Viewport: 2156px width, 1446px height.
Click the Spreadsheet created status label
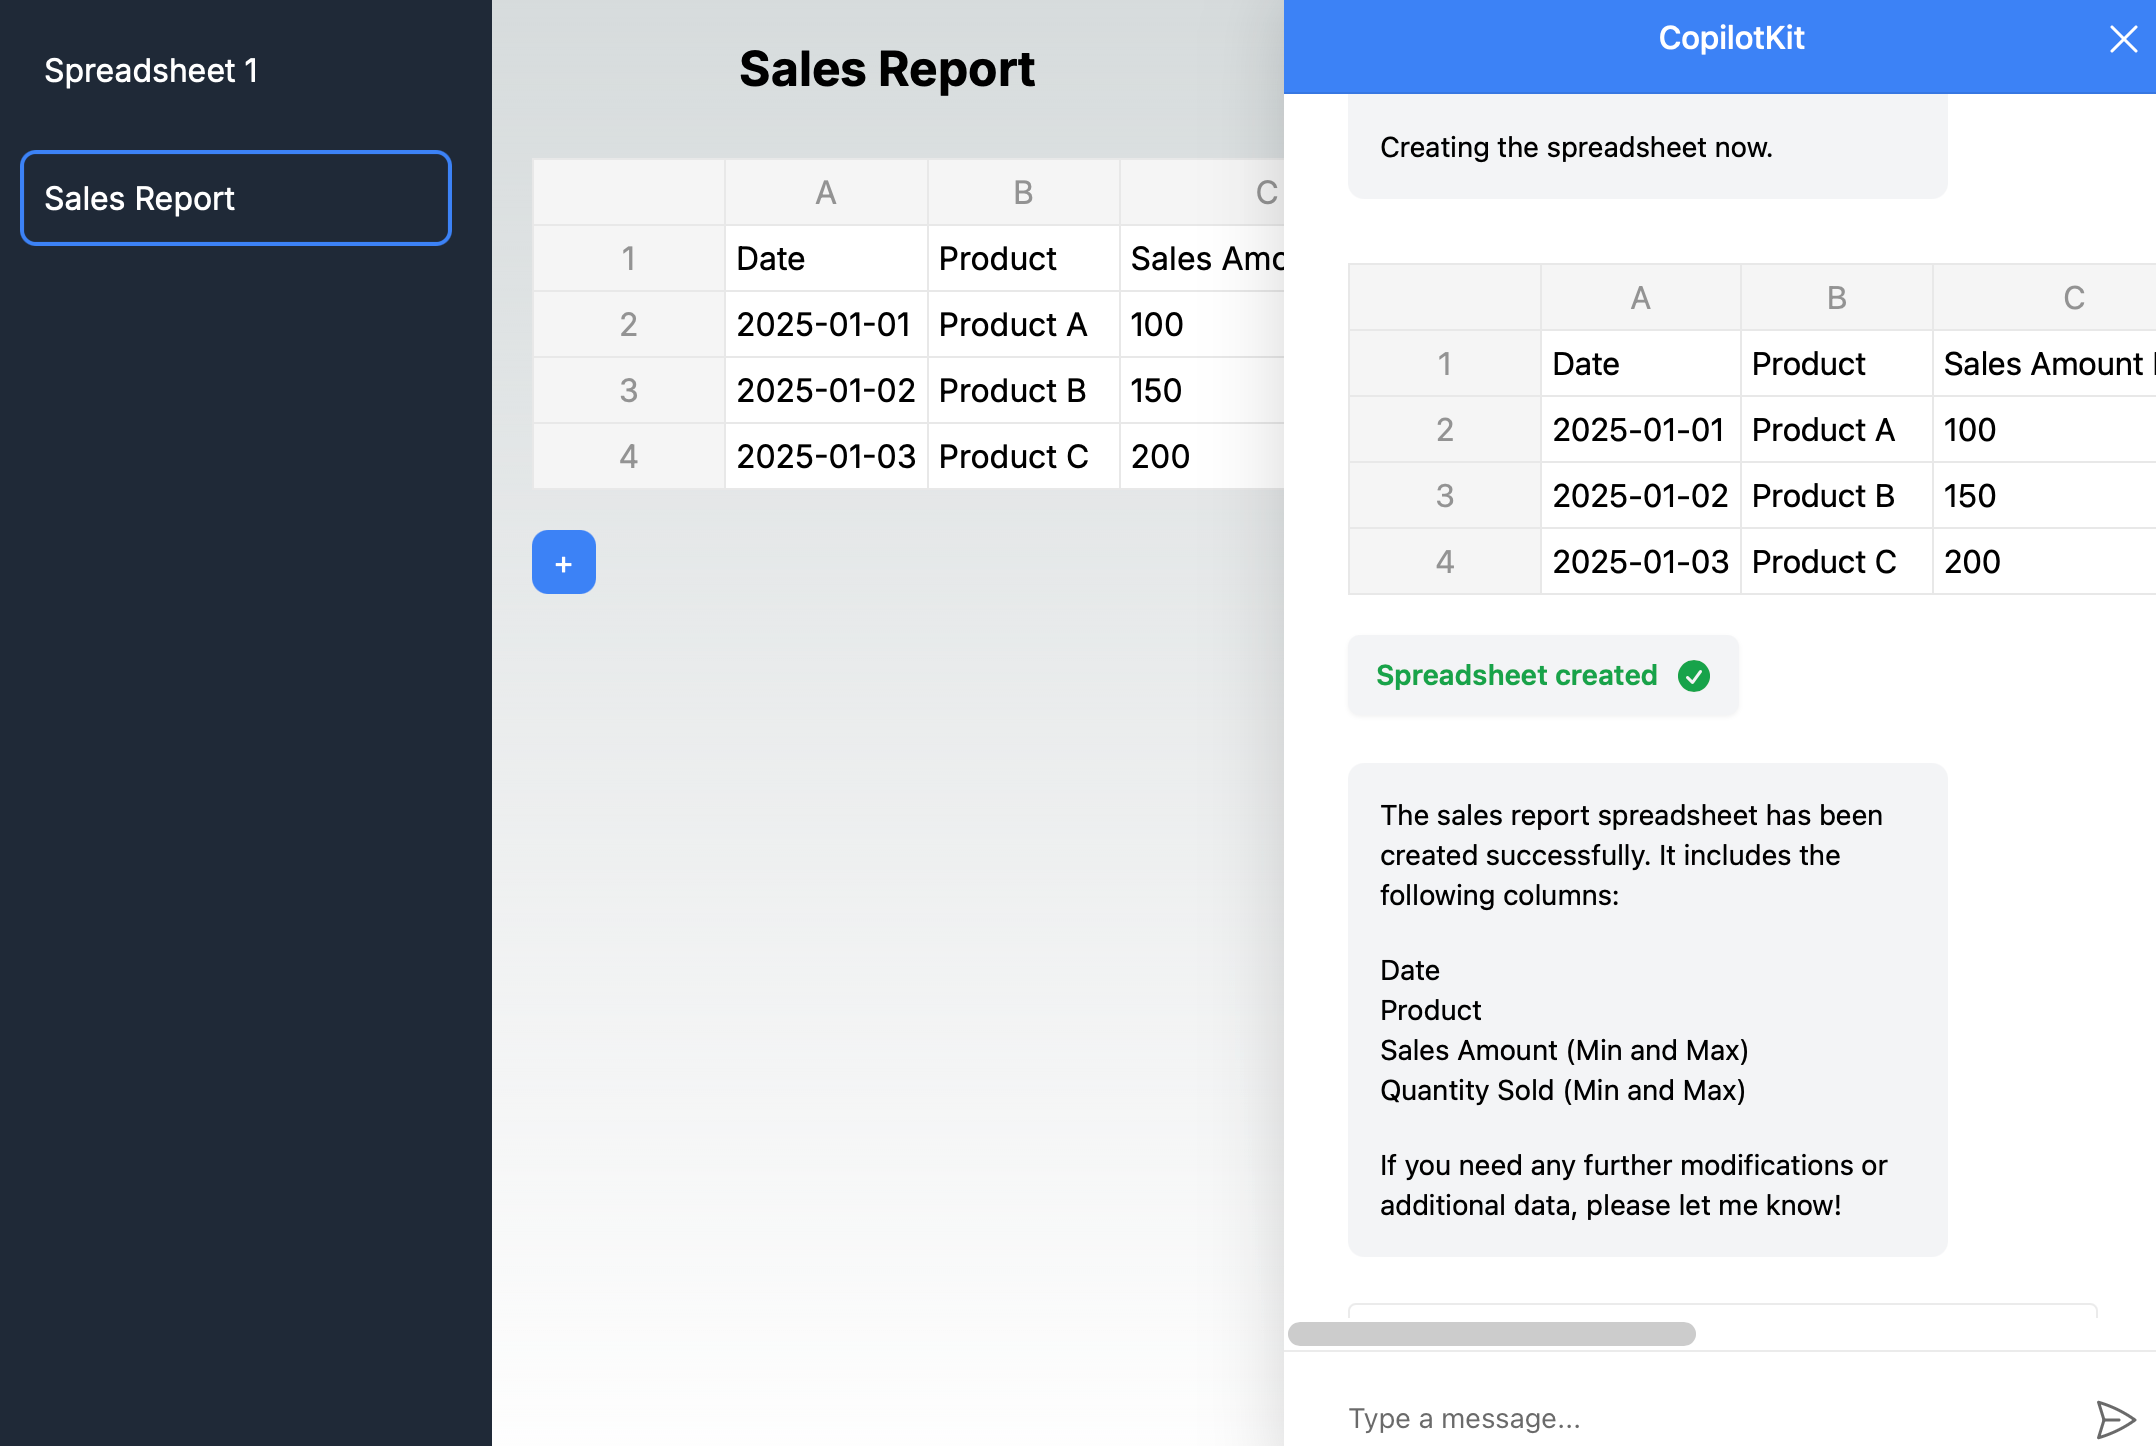click(1516, 676)
